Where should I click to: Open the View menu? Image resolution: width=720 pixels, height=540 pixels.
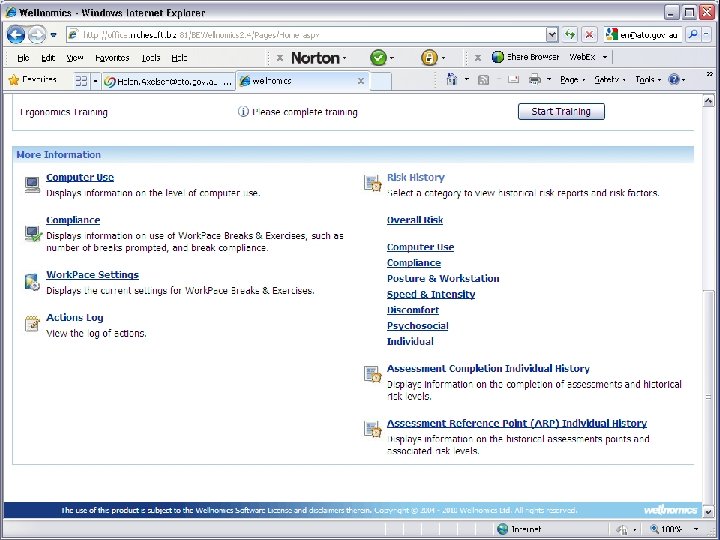click(x=75, y=58)
